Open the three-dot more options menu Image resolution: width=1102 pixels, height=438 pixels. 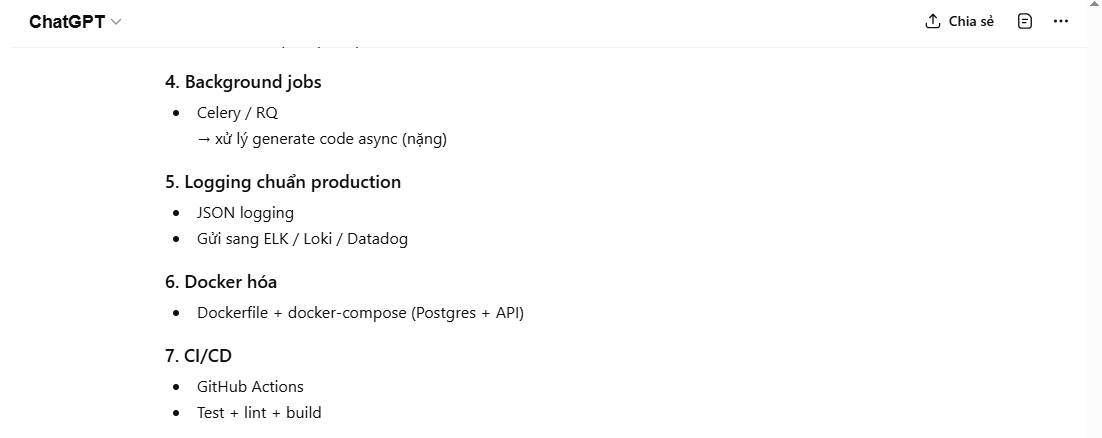[1061, 21]
